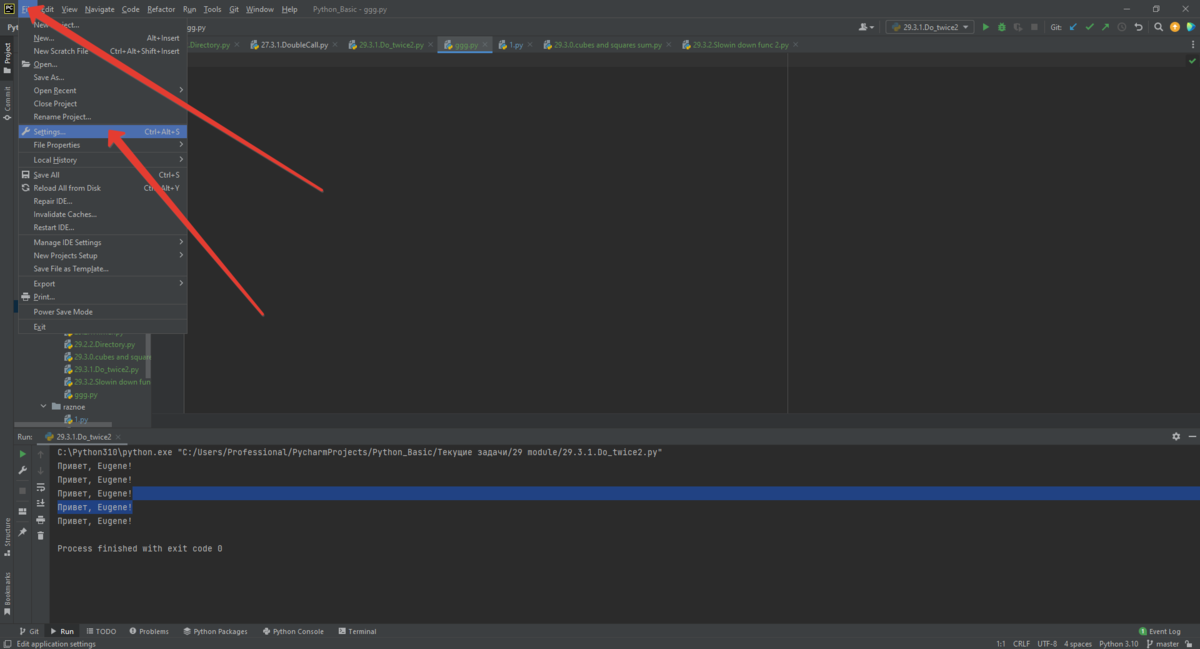
Task: Start debugging with the green bug icon
Action: [x=1002, y=27]
